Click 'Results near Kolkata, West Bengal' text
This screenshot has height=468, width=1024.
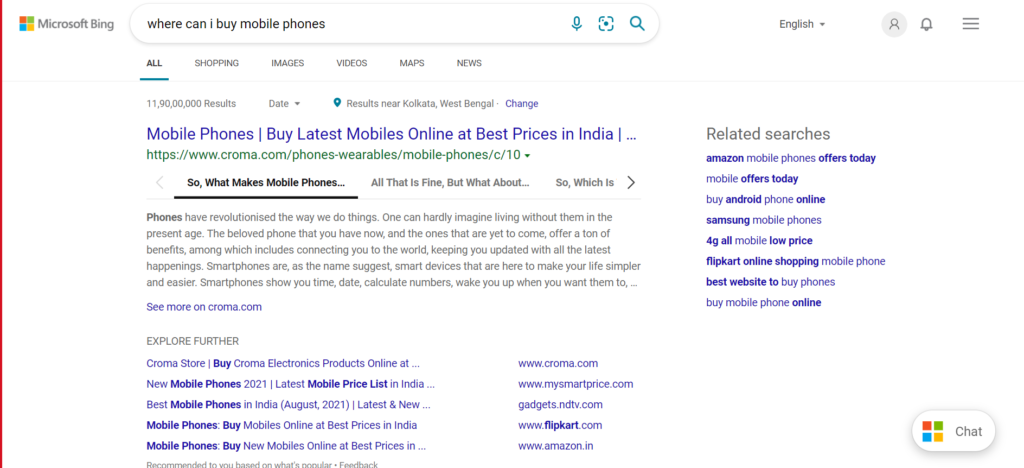point(420,103)
